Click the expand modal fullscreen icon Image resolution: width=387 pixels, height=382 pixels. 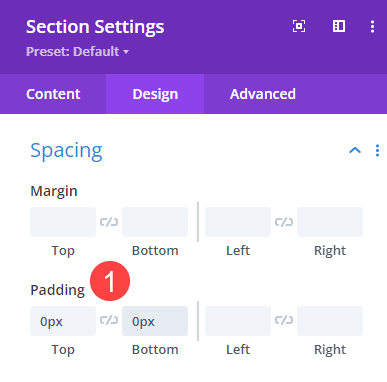pyautogui.click(x=299, y=26)
